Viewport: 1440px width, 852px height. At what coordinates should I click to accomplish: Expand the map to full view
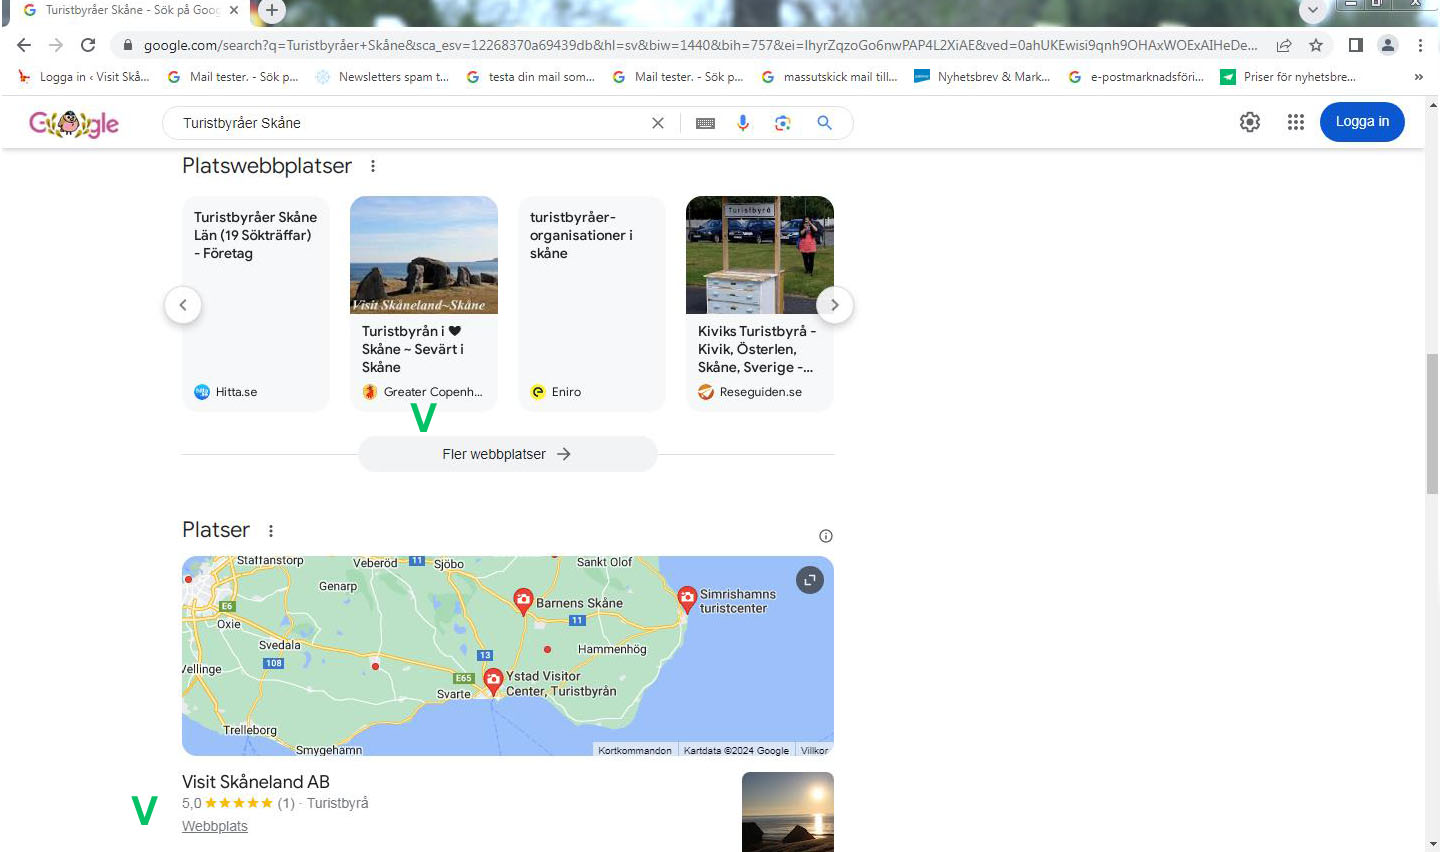(810, 580)
